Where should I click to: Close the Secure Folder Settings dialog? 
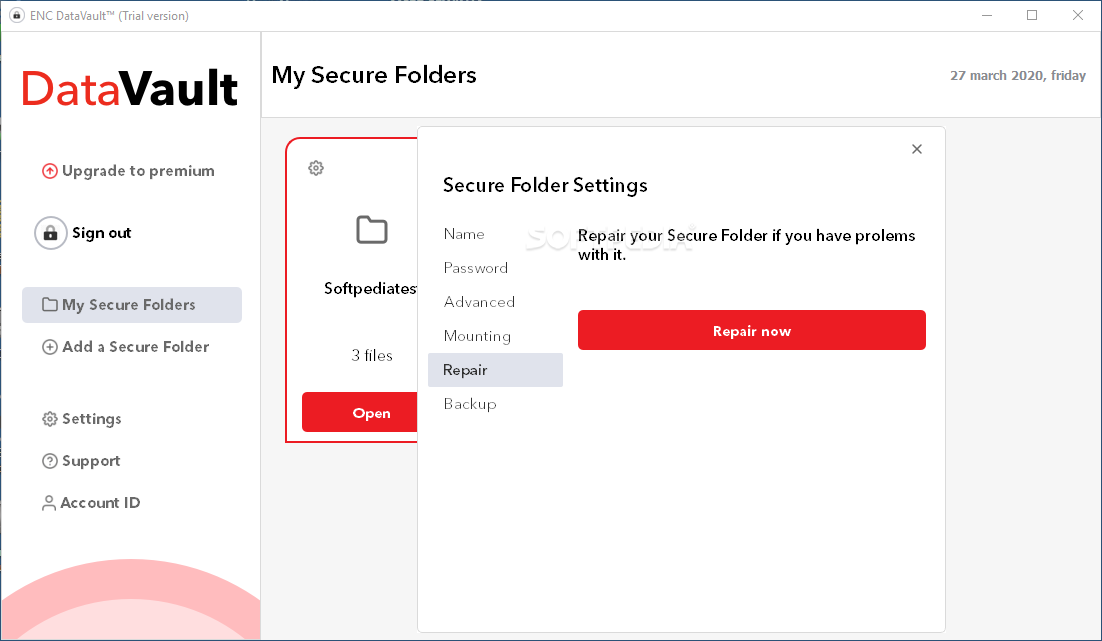(x=916, y=149)
